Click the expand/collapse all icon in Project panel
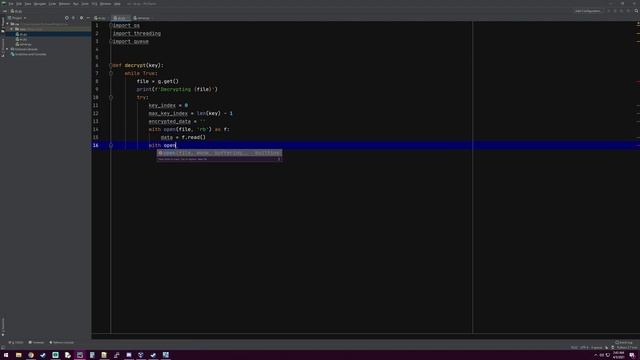The height and width of the screenshot is (360, 640). pyautogui.click(x=73, y=18)
